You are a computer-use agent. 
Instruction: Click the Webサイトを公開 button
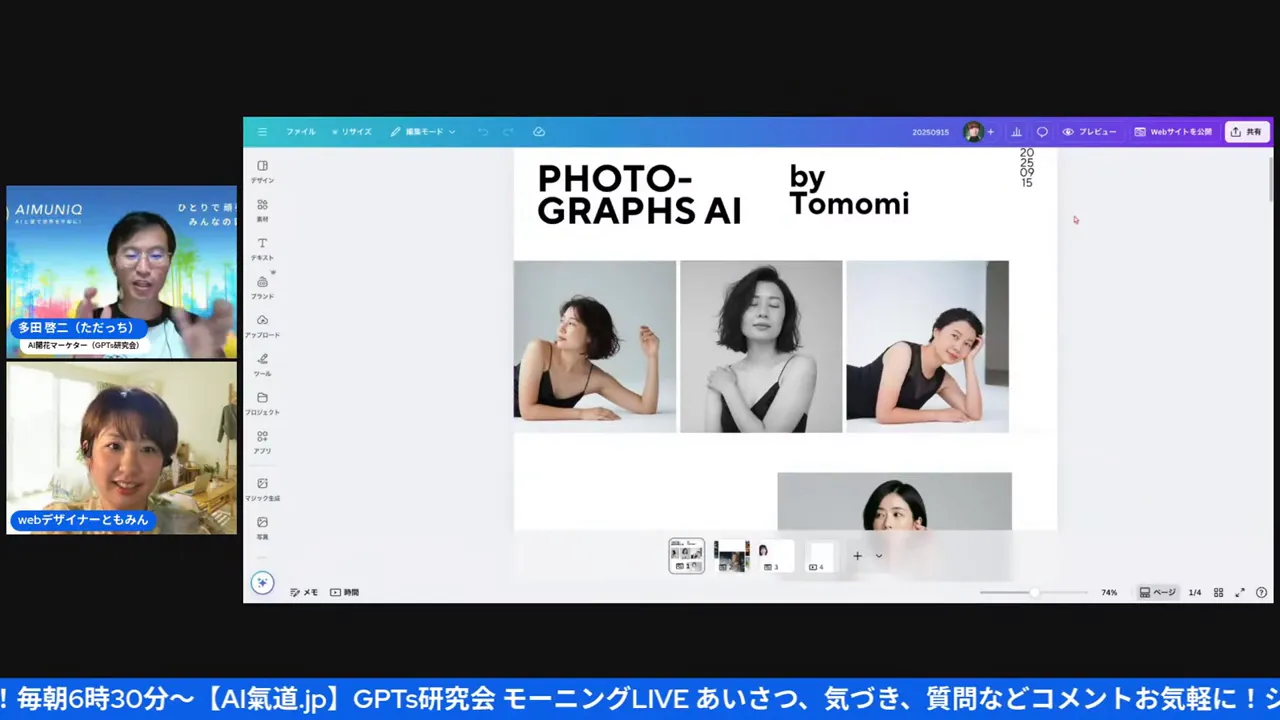pos(1173,132)
